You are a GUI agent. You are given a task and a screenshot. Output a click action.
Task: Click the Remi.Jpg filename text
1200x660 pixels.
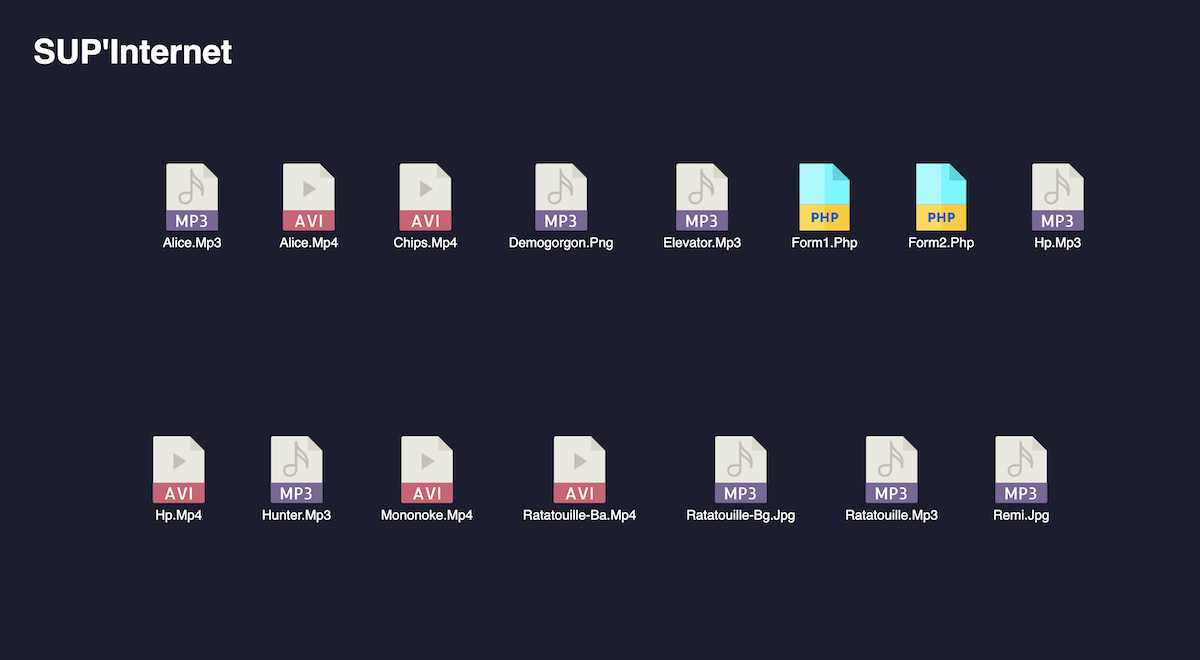click(x=1021, y=516)
